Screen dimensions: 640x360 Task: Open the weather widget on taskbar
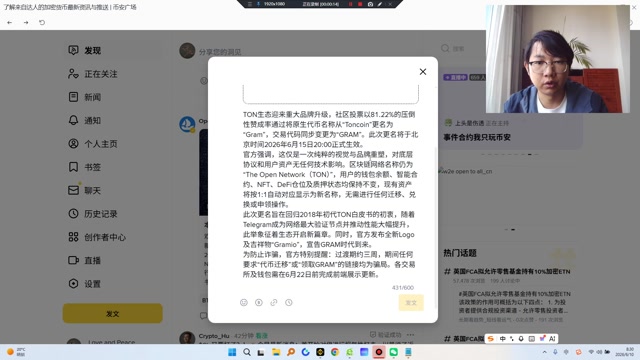coord(16,352)
